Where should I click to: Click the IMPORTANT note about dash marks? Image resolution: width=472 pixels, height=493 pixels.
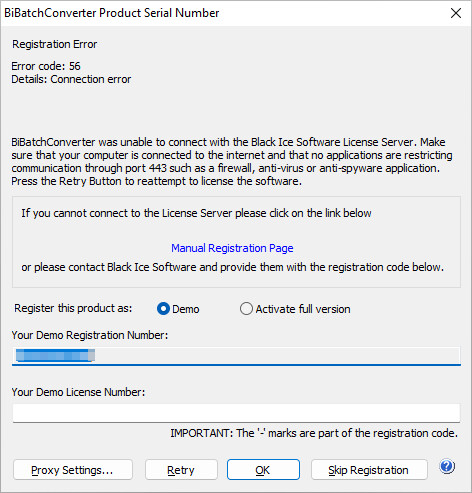click(x=314, y=433)
